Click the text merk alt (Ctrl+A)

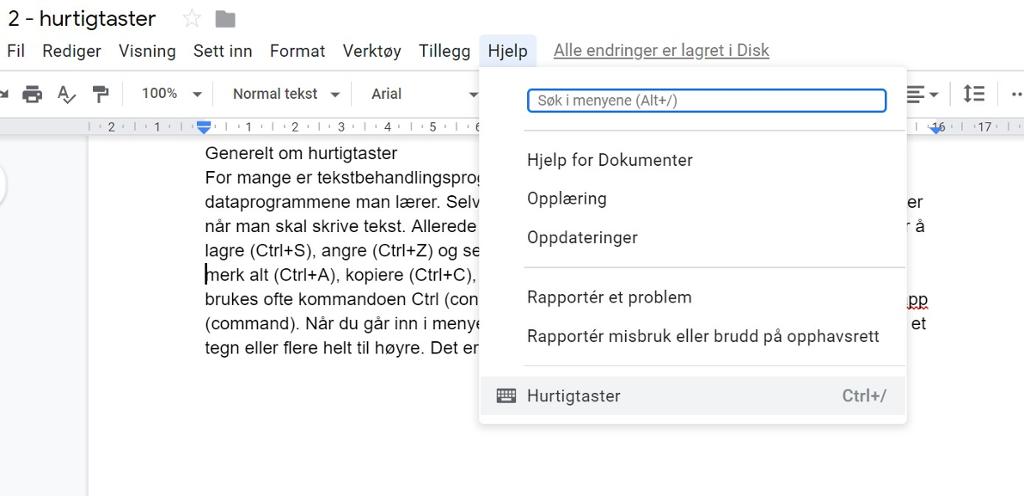click(270, 275)
